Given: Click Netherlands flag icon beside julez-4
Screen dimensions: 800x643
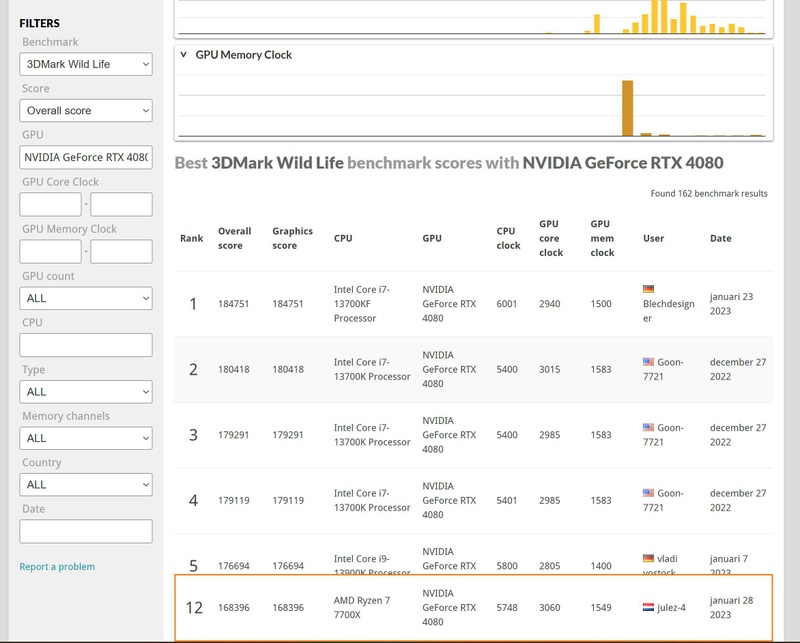Looking at the screenshot, I should tap(648, 607).
